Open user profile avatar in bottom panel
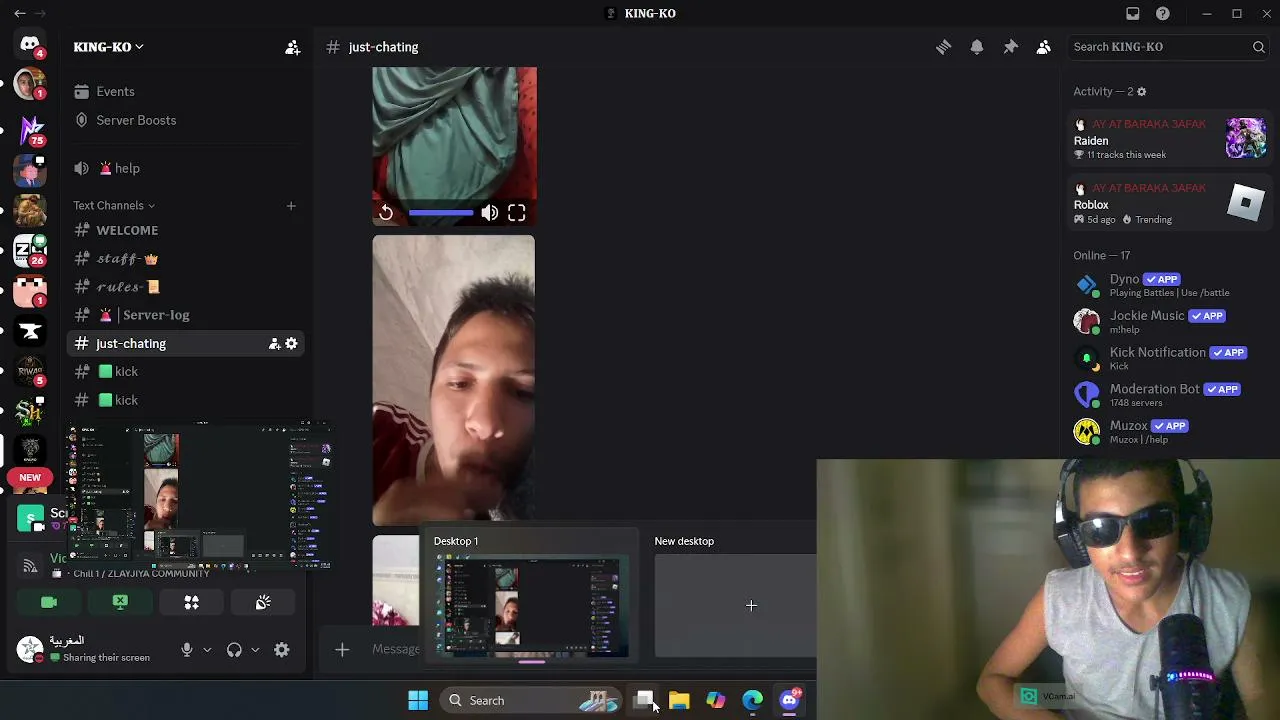The image size is (1280, 720). pyautogui.click(x=30, y=650)
